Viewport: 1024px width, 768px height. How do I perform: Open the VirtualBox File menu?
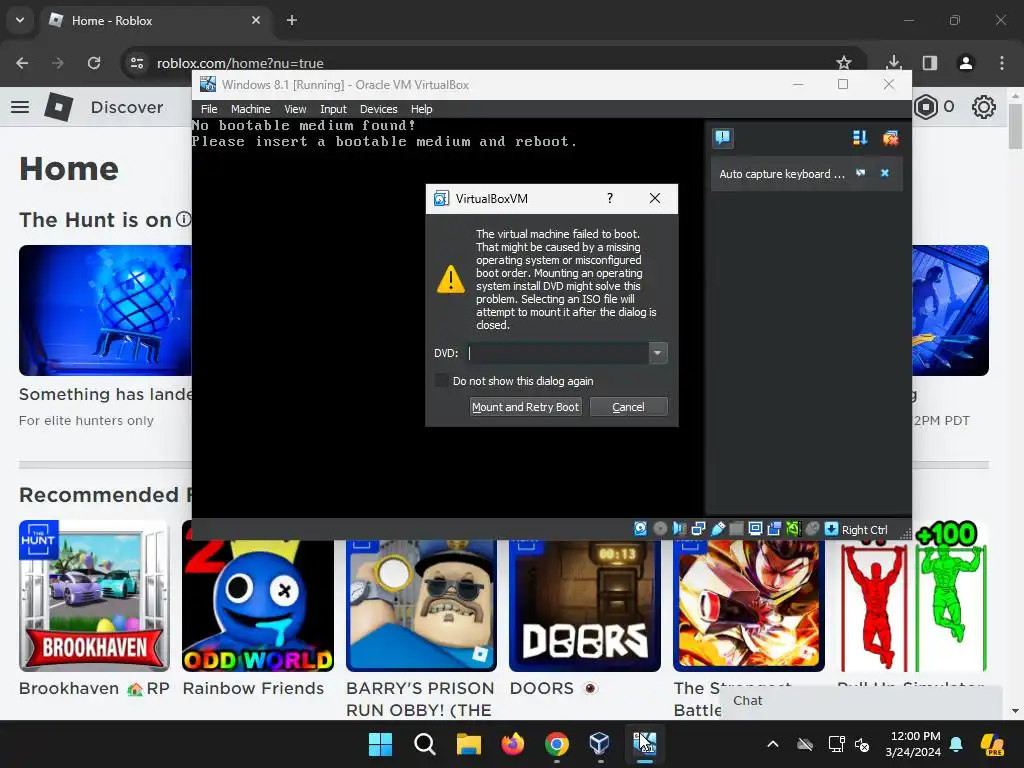209,109
